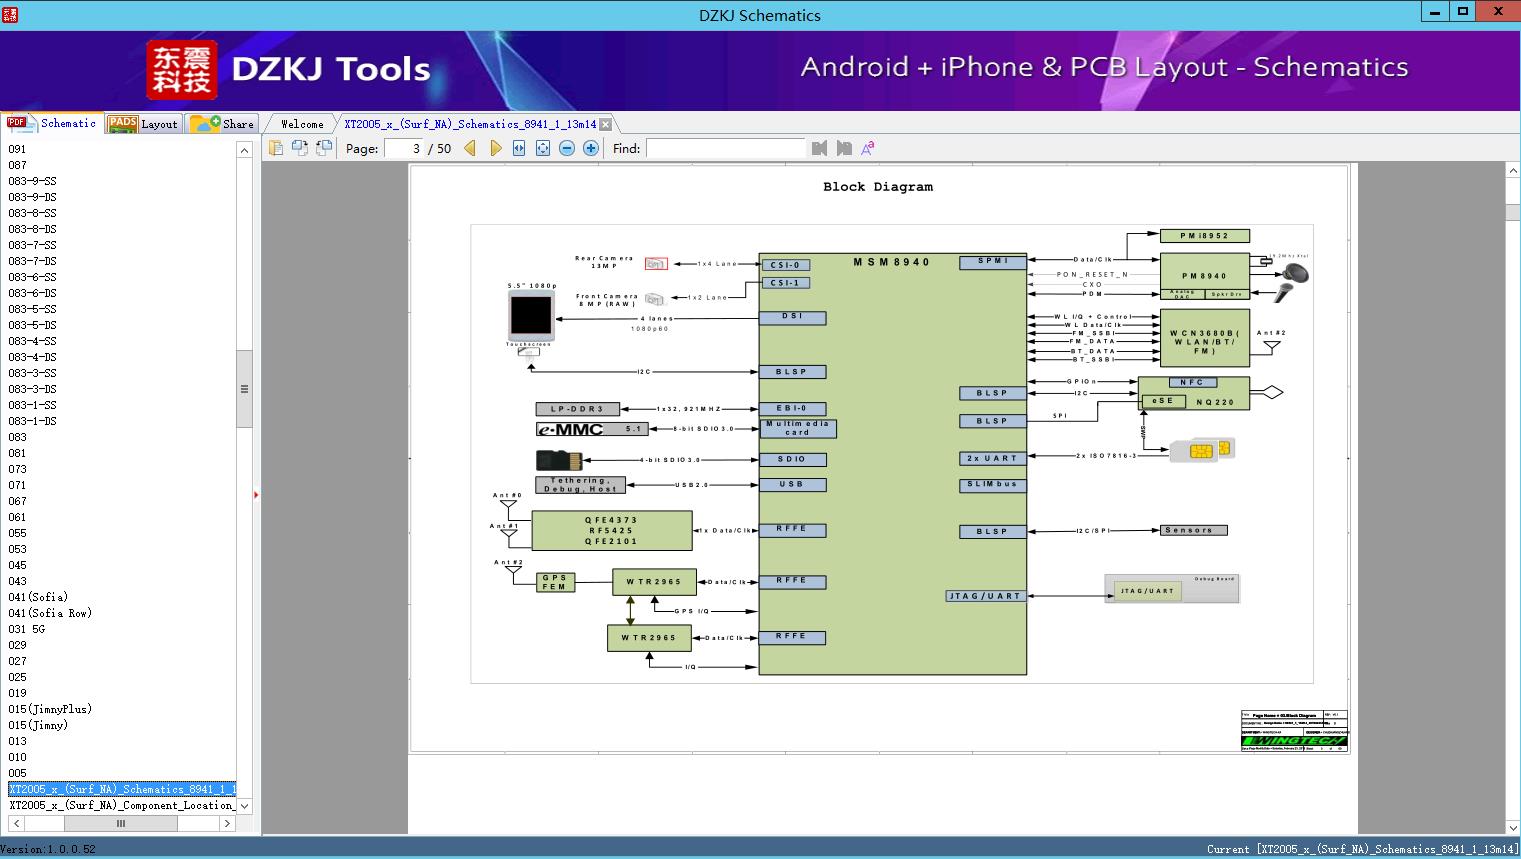The width and height of the screenshot is (1521, 859).
Task: Switch to the Schematic tab
Action: 52,123
